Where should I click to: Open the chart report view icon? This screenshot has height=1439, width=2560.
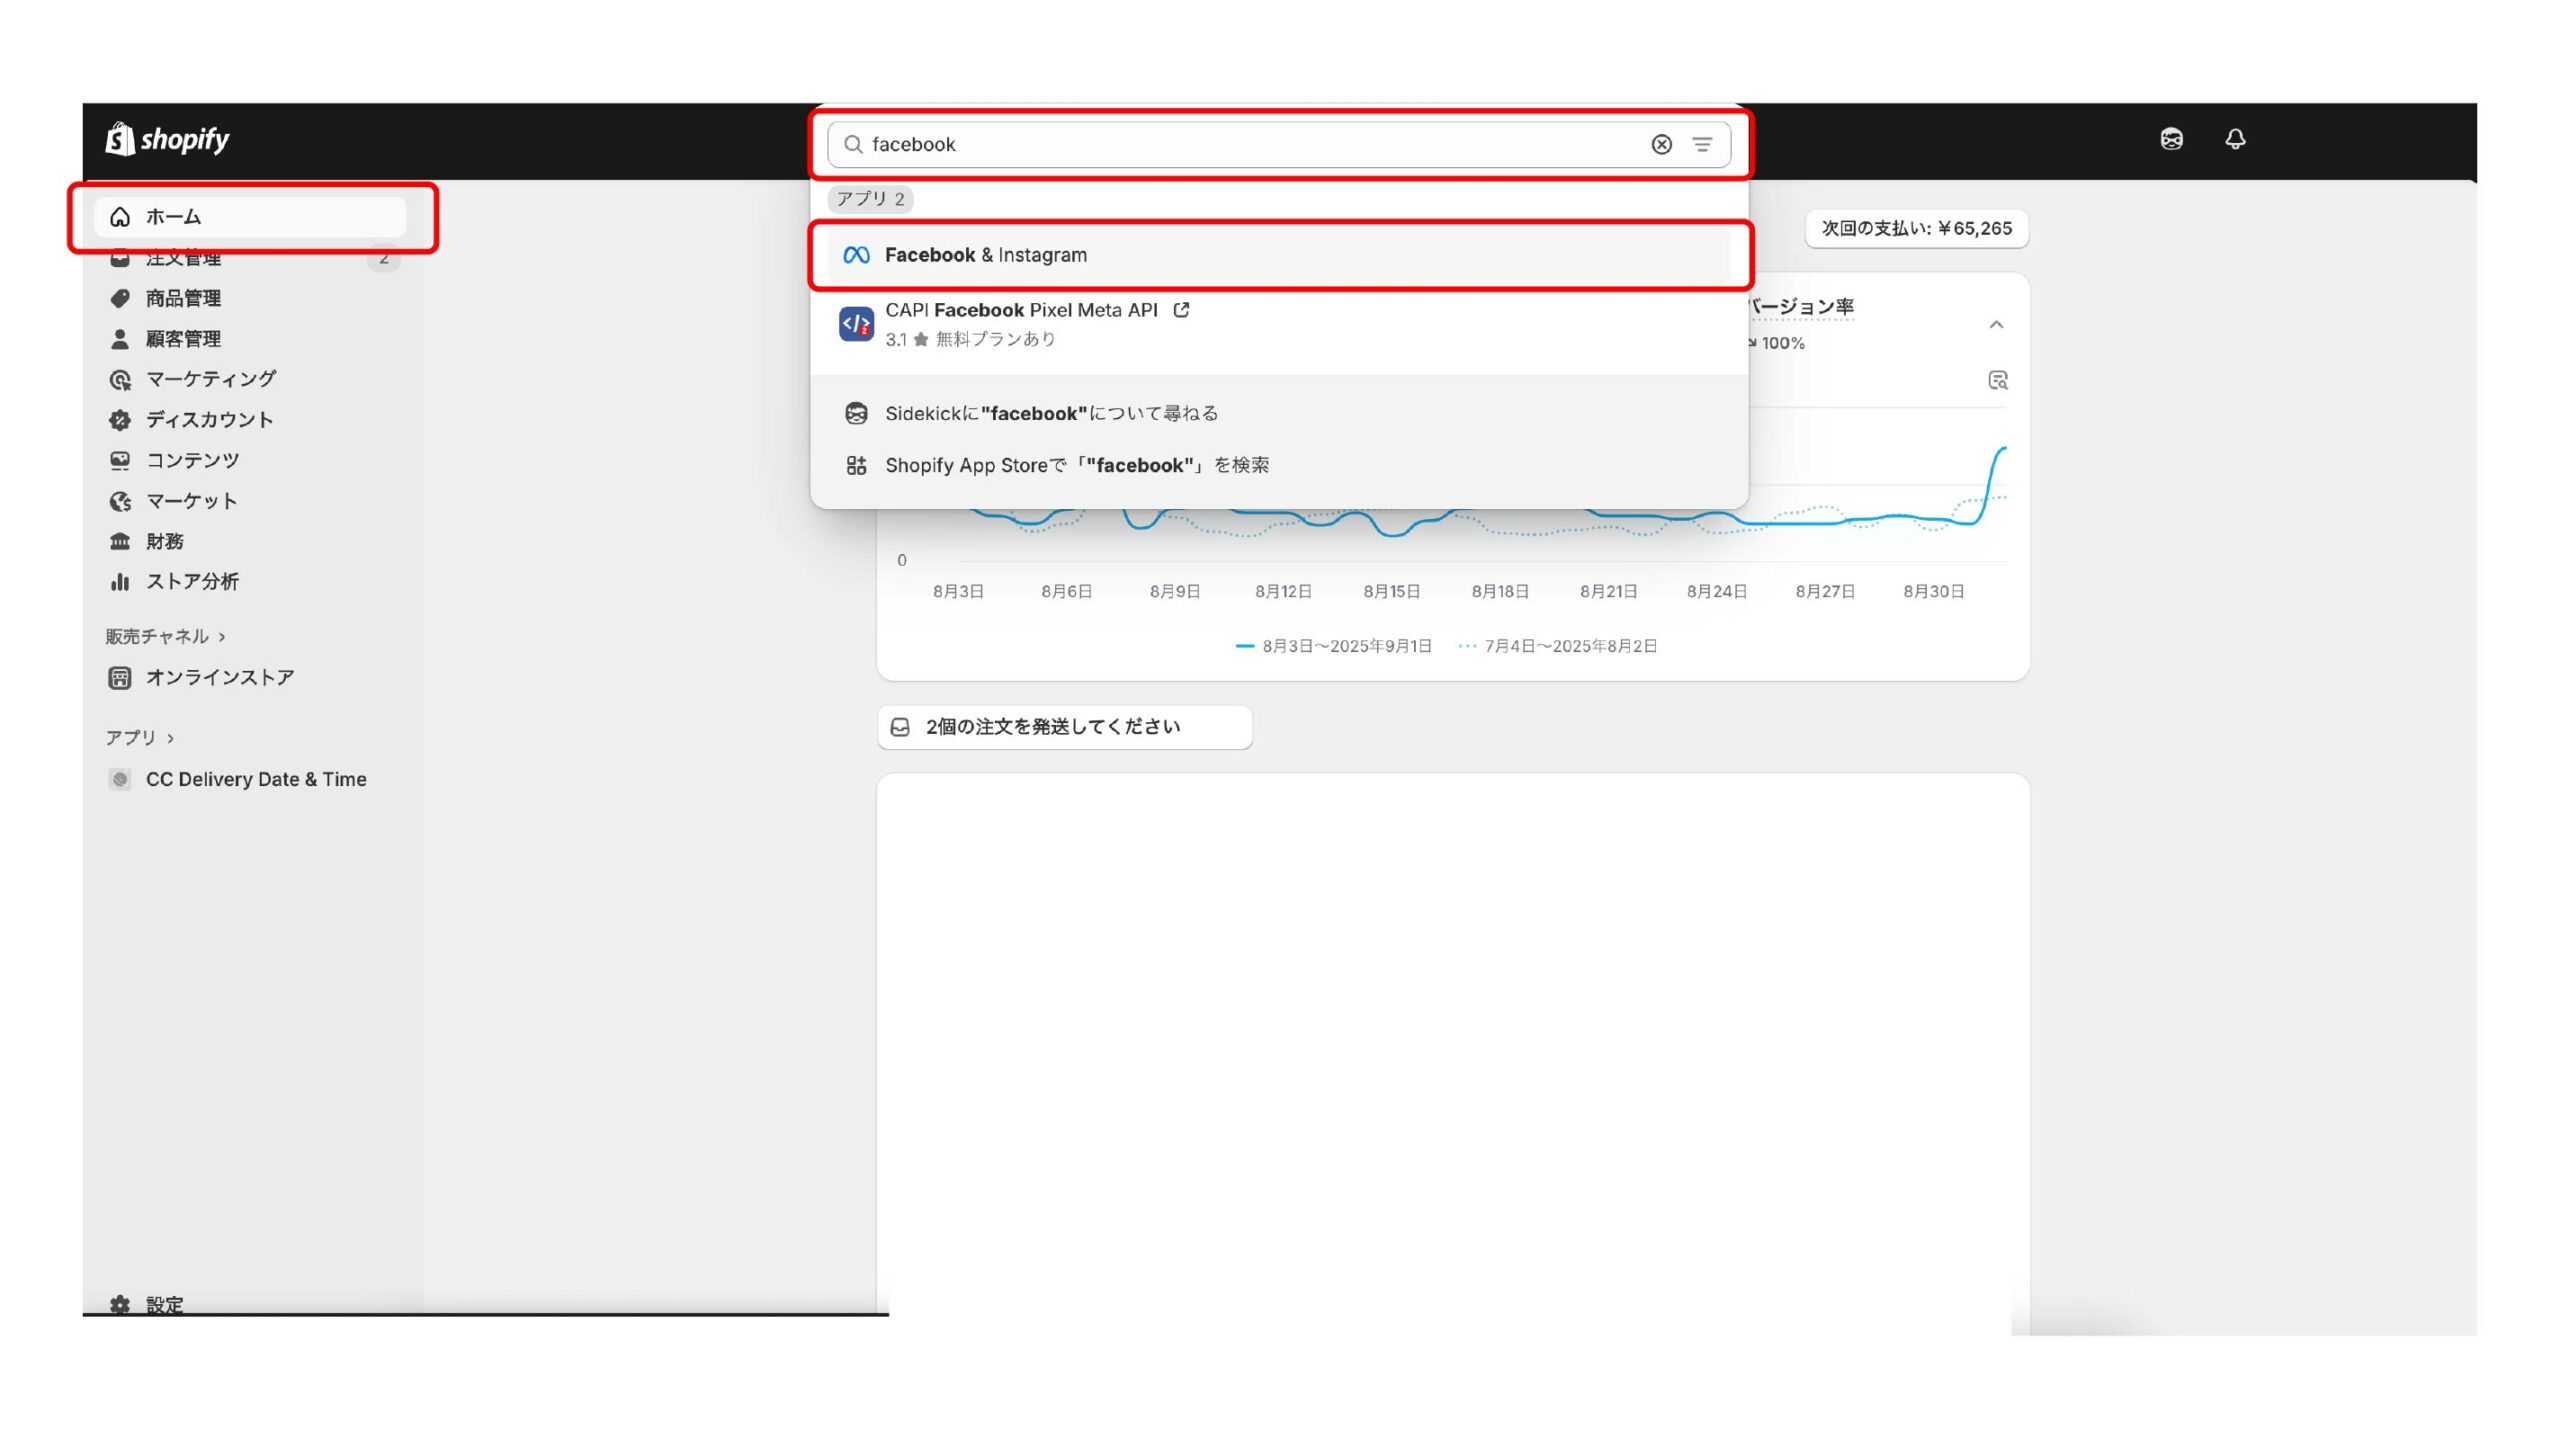click(1997, 380)
